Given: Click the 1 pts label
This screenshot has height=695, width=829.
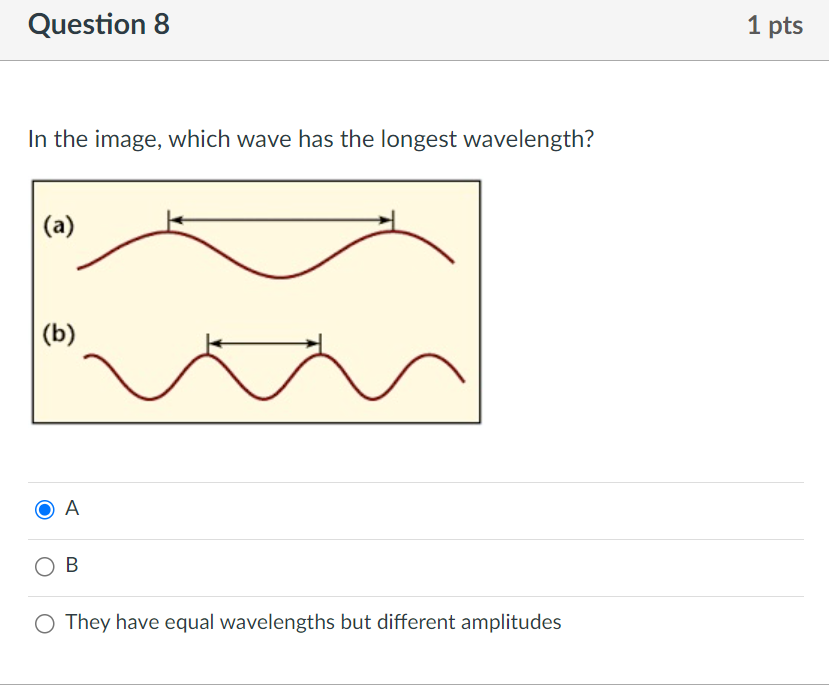Looking at the screenshot, I should pyautogui.click(x=775, y=25).
